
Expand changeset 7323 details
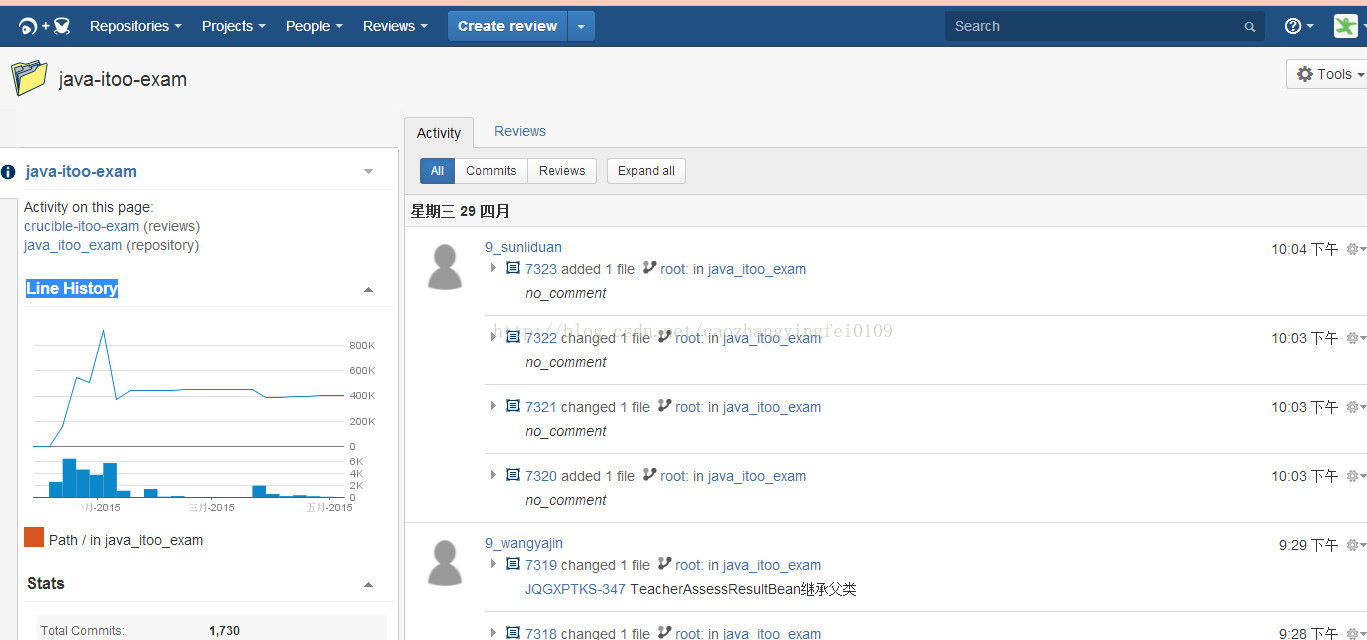tap(493, 268)
